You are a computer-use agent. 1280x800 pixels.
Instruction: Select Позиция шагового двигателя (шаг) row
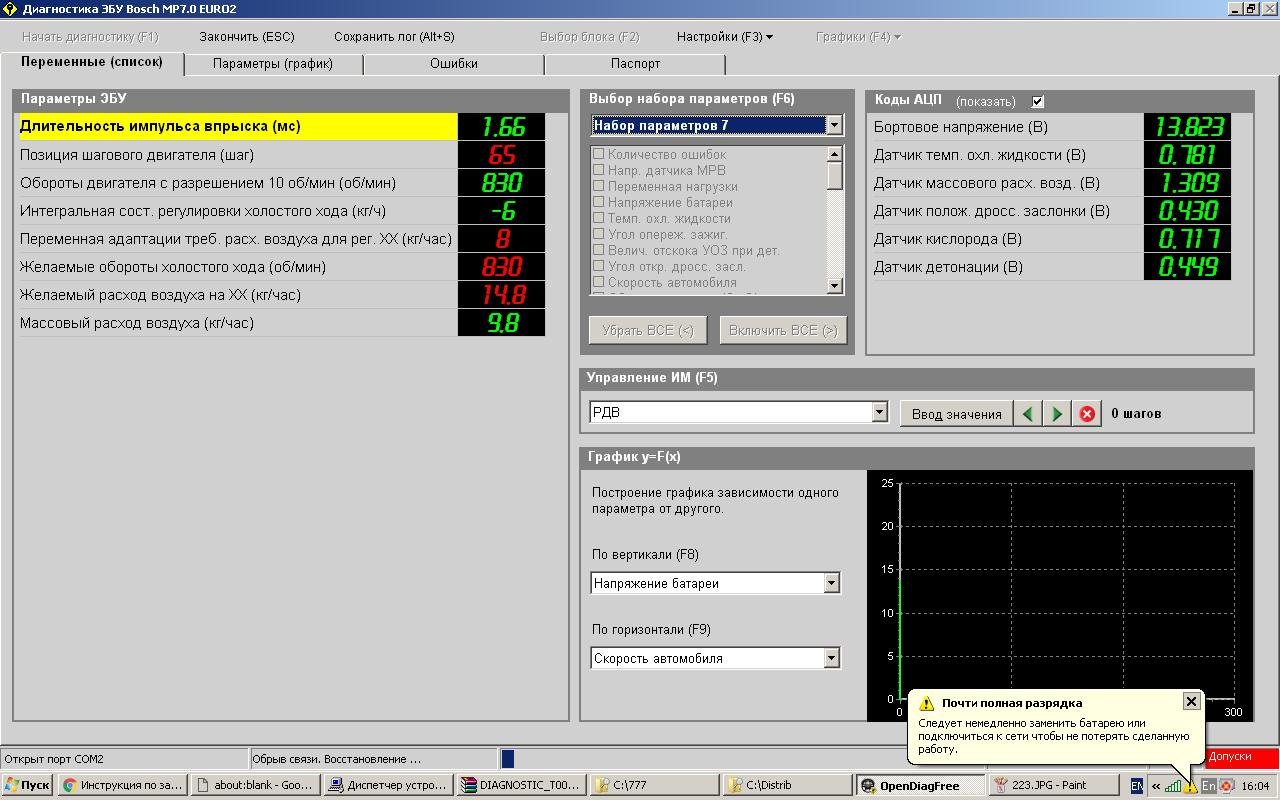click(x=282, y=155)
